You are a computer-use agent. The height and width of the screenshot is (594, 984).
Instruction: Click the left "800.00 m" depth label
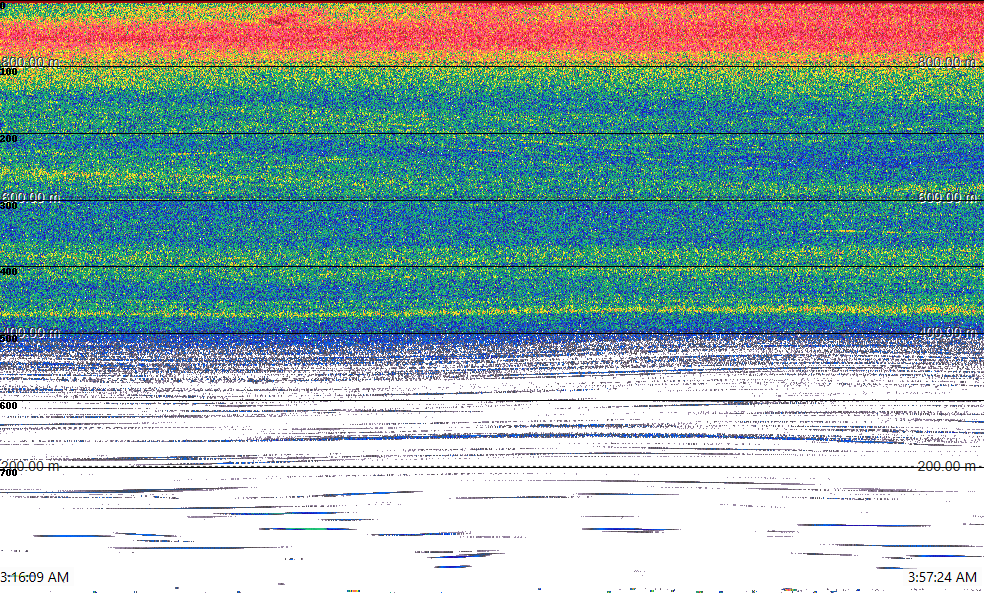[x=30, y=61]
